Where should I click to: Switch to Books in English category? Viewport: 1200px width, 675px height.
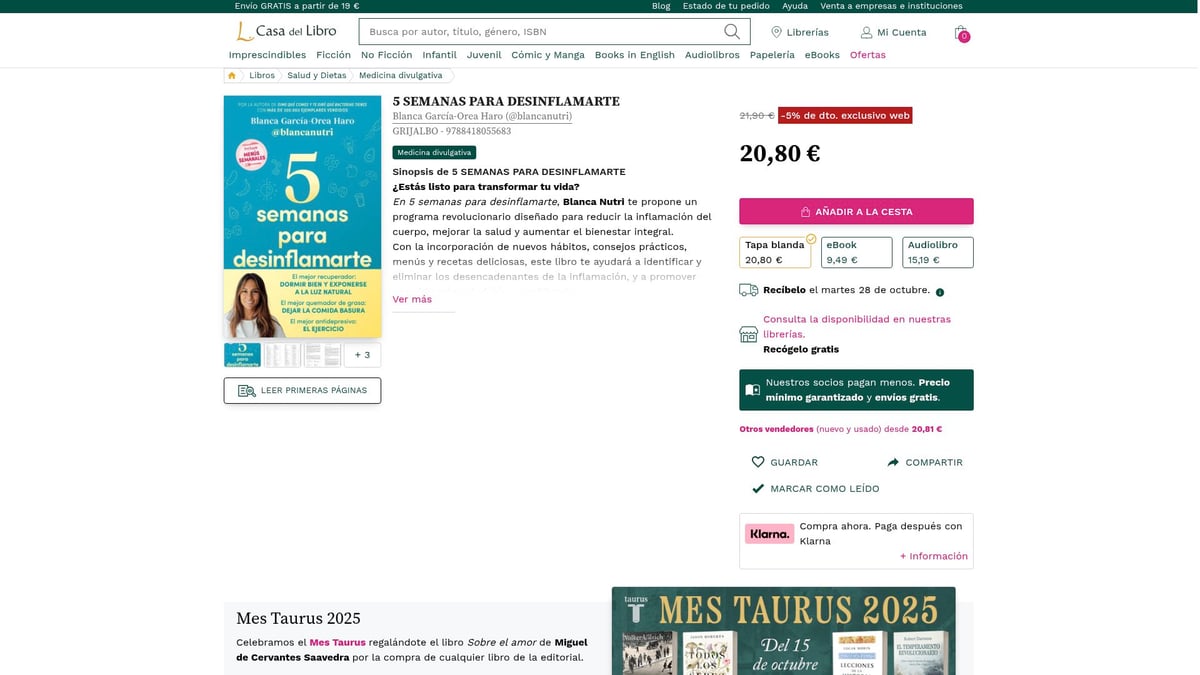(x=634, y=55)
